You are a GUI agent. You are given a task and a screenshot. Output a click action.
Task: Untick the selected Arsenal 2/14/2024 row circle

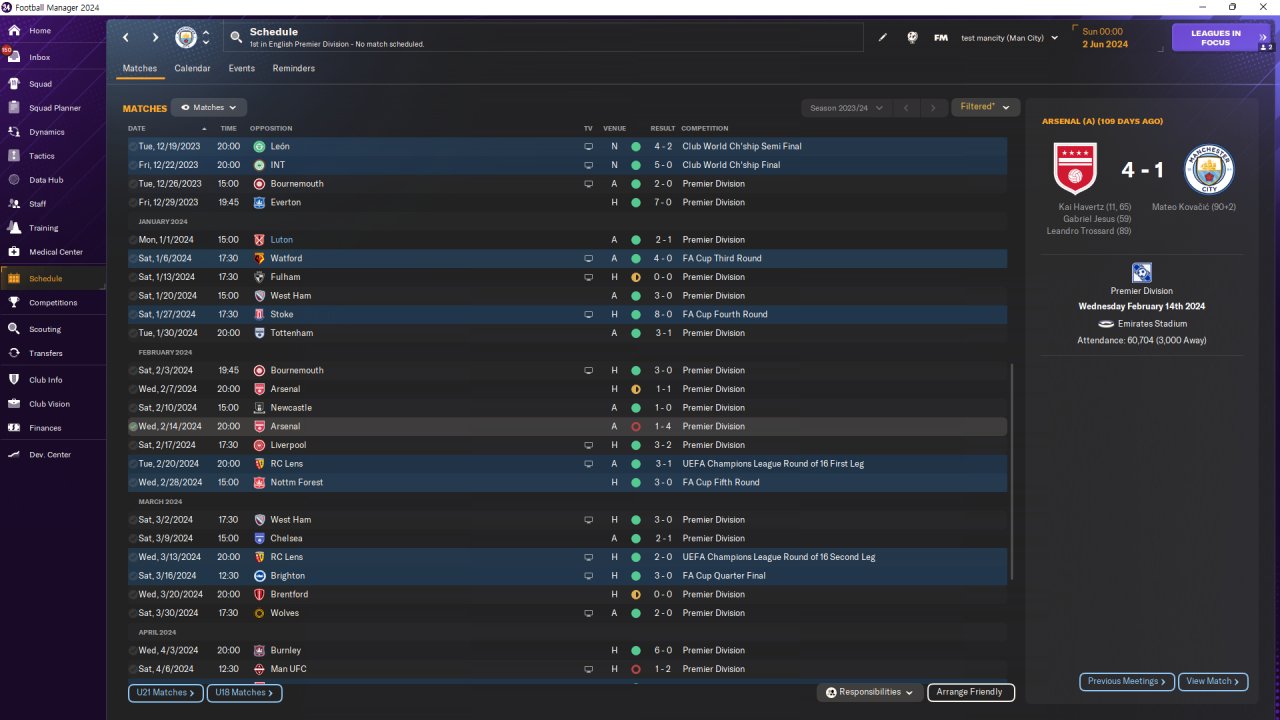(x=133, y=427)
